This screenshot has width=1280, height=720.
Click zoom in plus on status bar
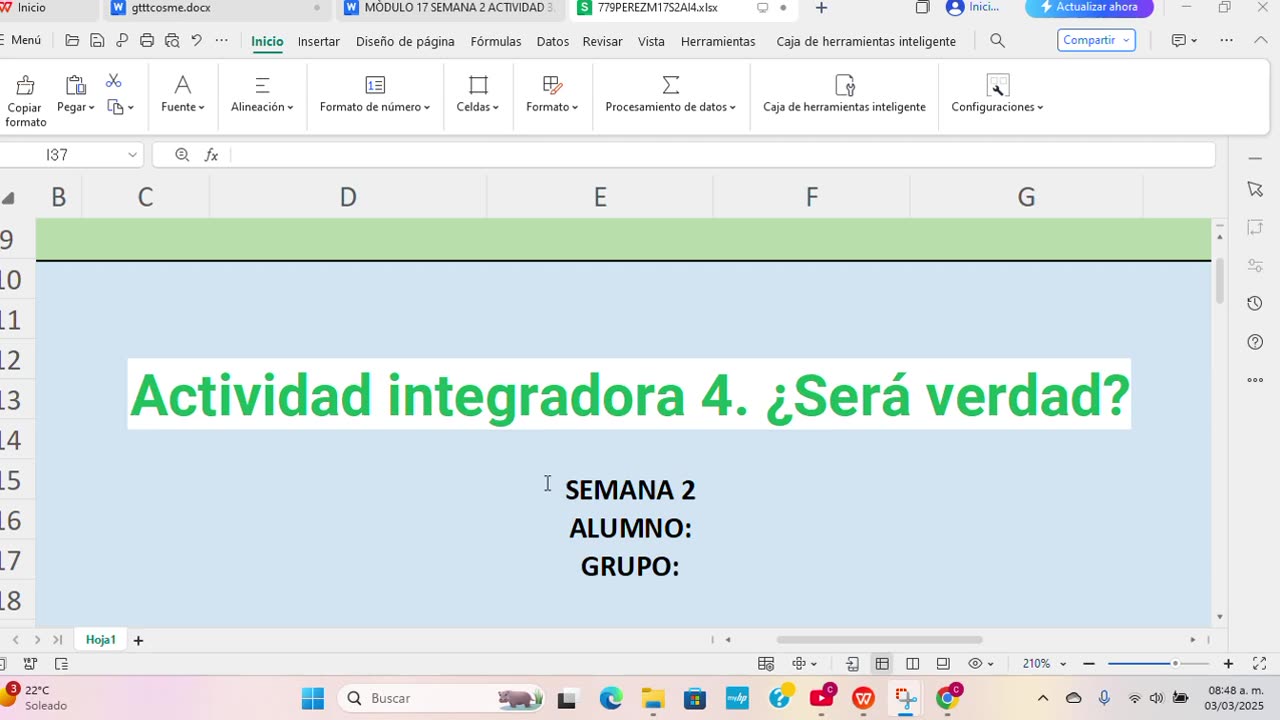coord(1228,664)
